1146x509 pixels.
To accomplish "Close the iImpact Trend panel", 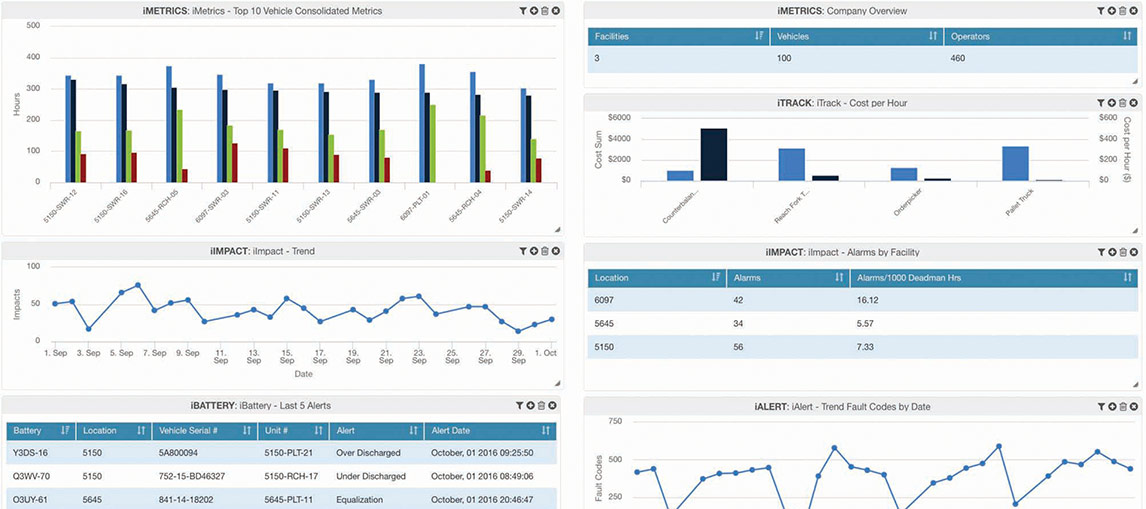I will coord(556,251).
